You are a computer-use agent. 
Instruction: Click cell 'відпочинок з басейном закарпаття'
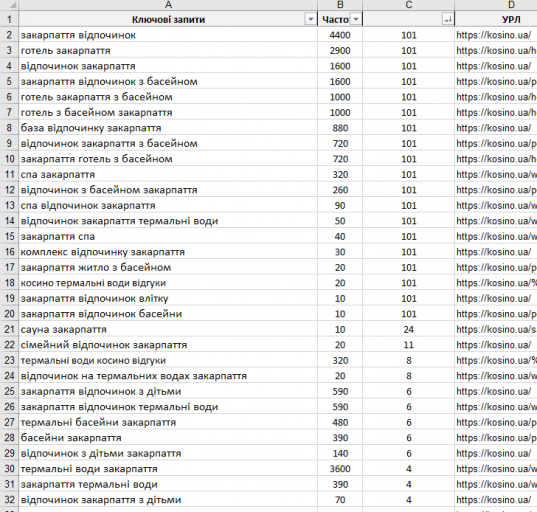[168, 190]
